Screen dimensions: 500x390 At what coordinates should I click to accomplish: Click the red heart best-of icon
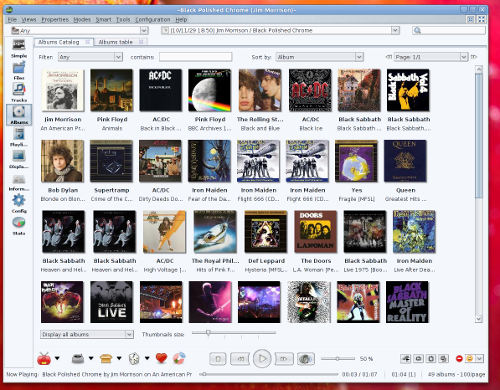pyautogui.click(x=161, y=358)
